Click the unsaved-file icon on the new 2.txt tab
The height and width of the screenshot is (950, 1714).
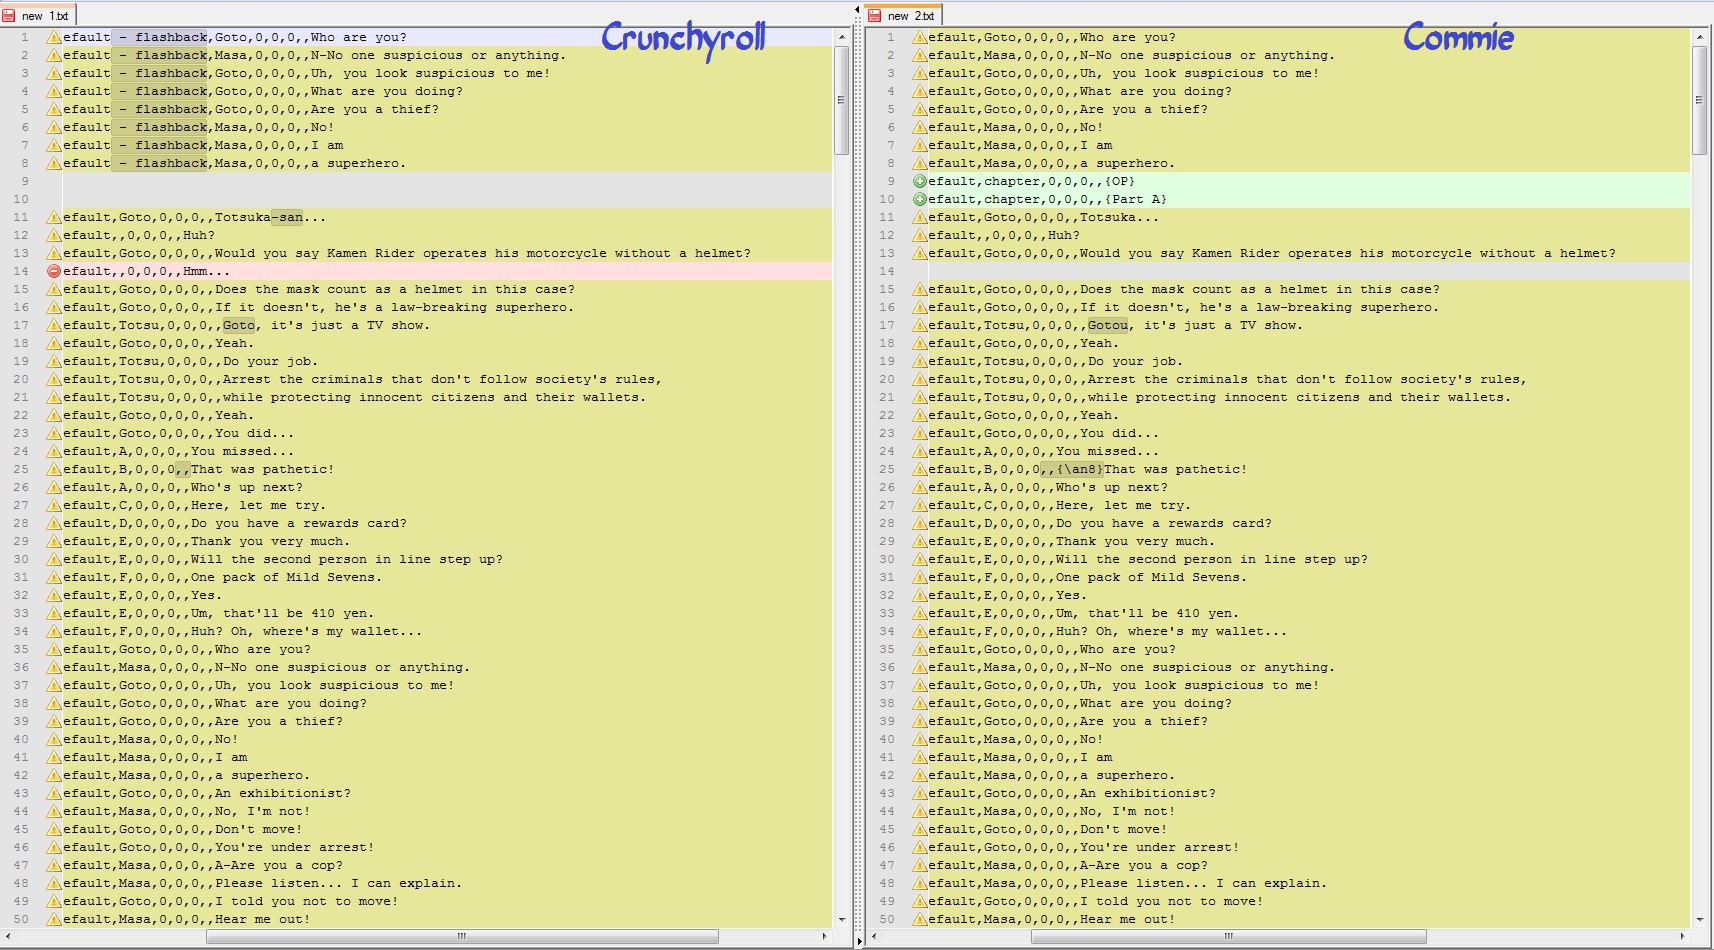(875, 16)
